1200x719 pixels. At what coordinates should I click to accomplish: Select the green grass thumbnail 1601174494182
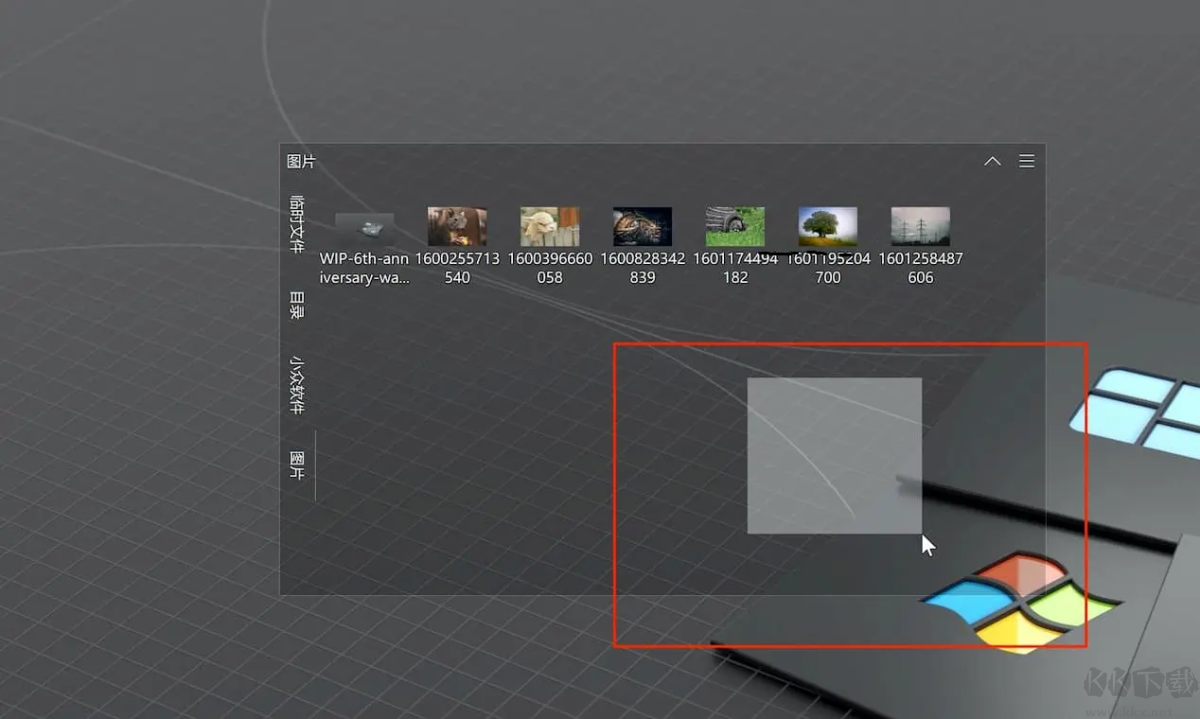tap(735, 227)
